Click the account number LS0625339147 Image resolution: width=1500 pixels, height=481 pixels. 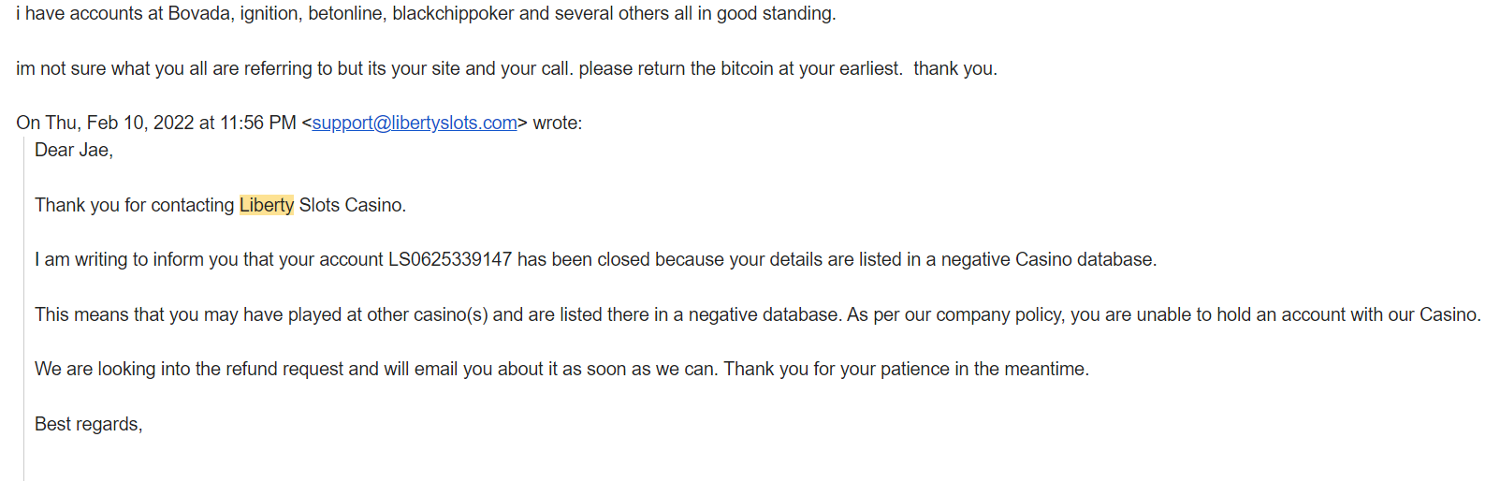click(x=450, y=260)
